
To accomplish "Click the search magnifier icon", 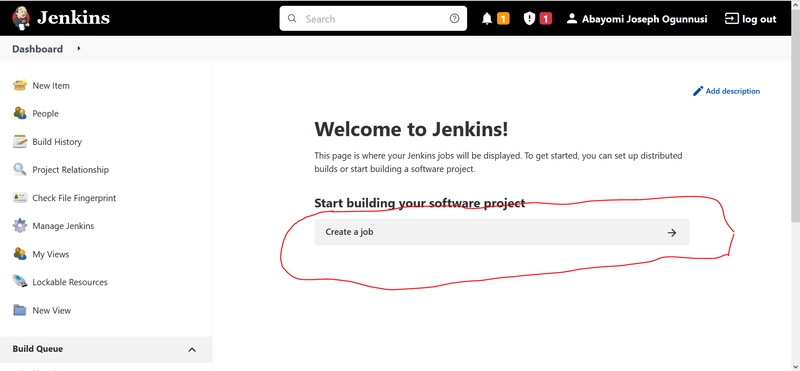I will point(292,18).
